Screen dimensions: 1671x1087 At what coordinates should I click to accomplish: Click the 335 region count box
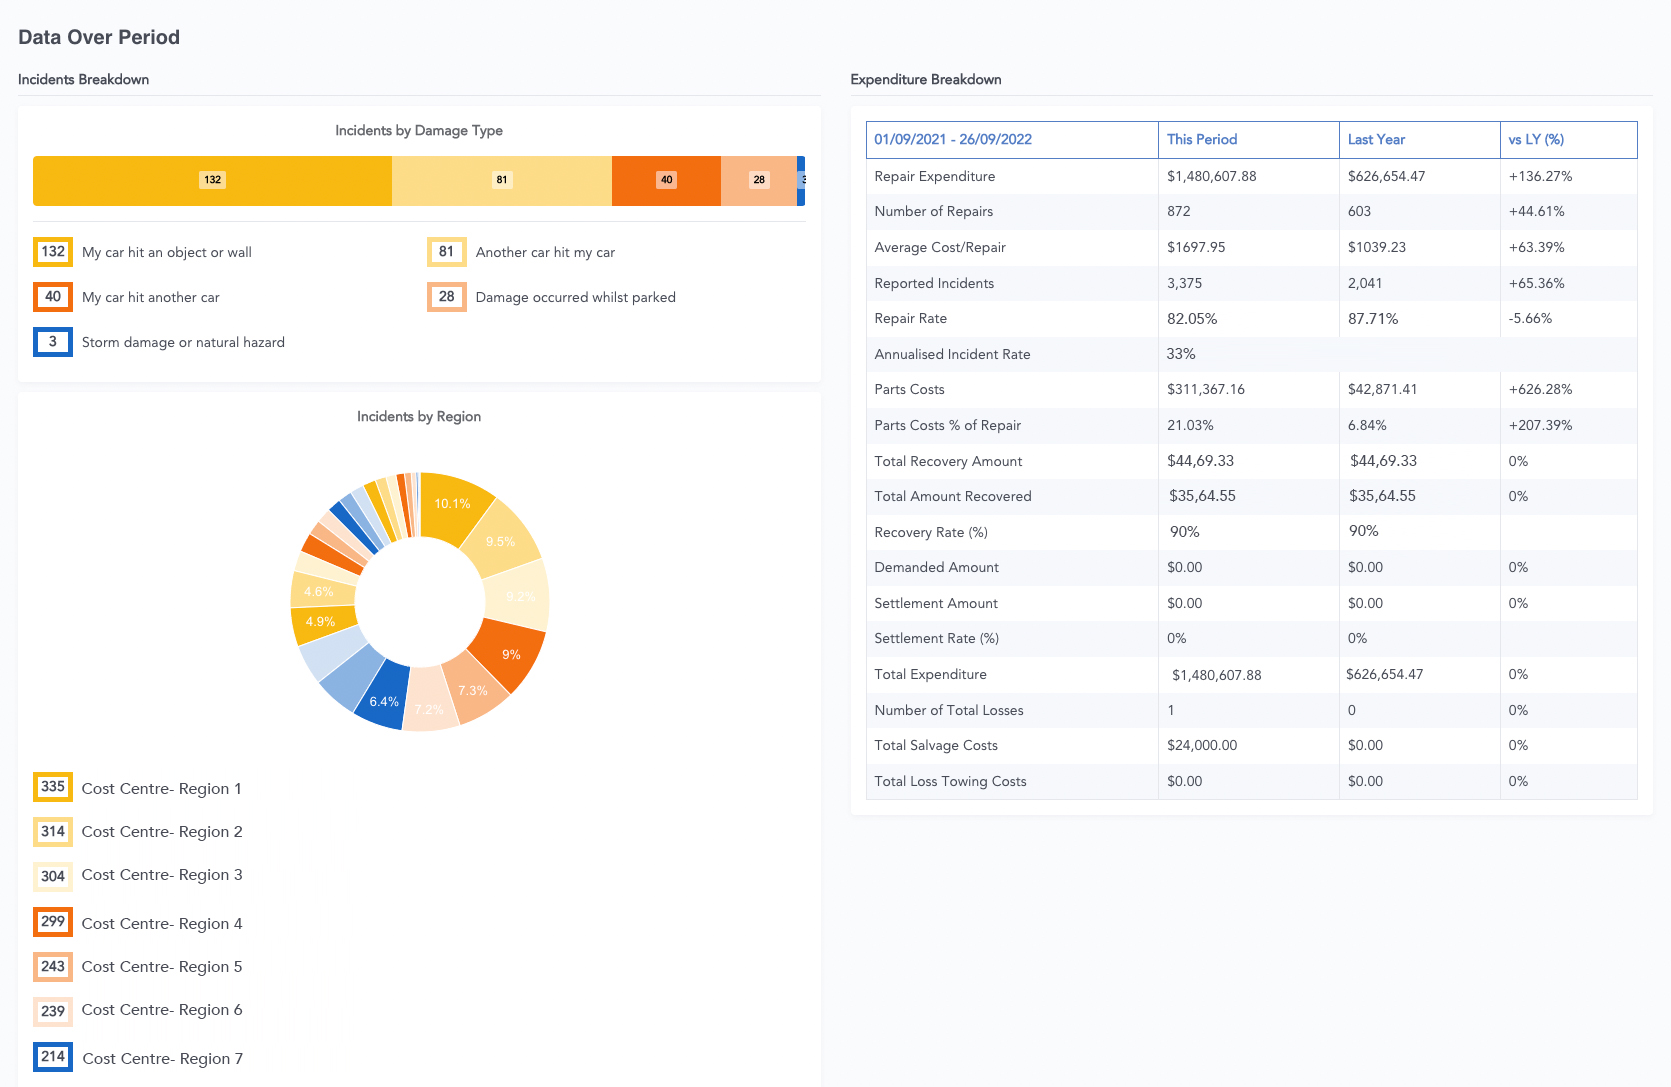tap(53, 787)
